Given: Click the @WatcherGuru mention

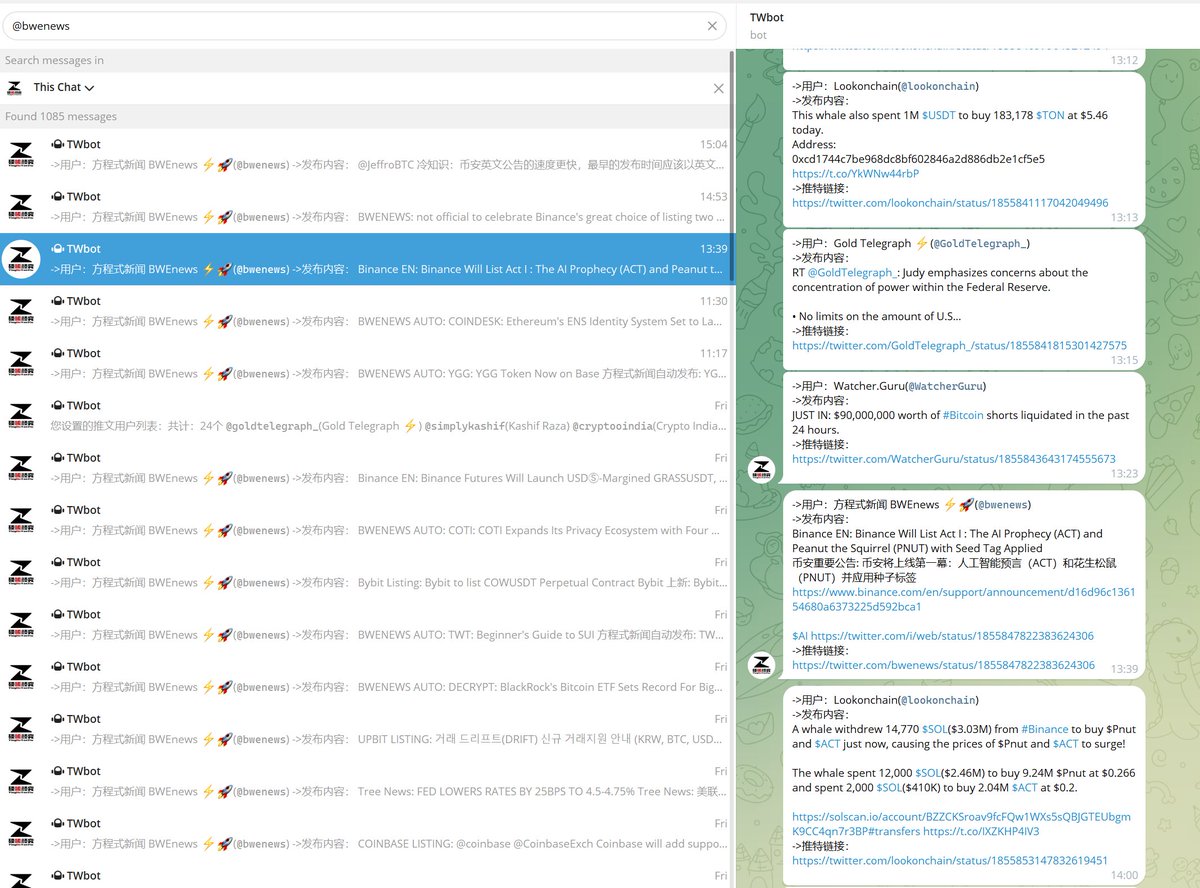Looking at the screenshot, I should [945, 386].
